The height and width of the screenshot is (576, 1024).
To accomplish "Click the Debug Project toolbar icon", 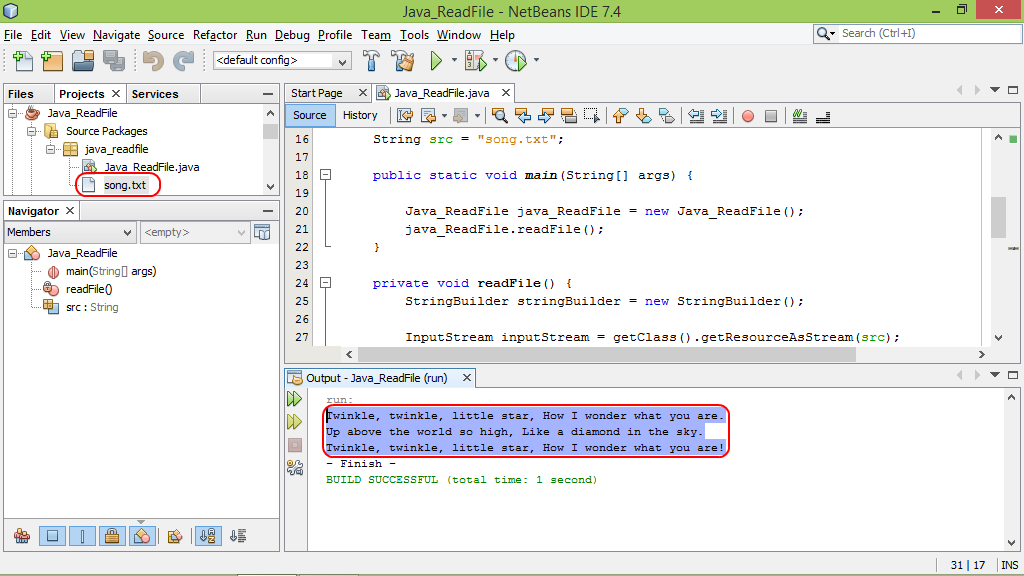I will click(475, 61).
